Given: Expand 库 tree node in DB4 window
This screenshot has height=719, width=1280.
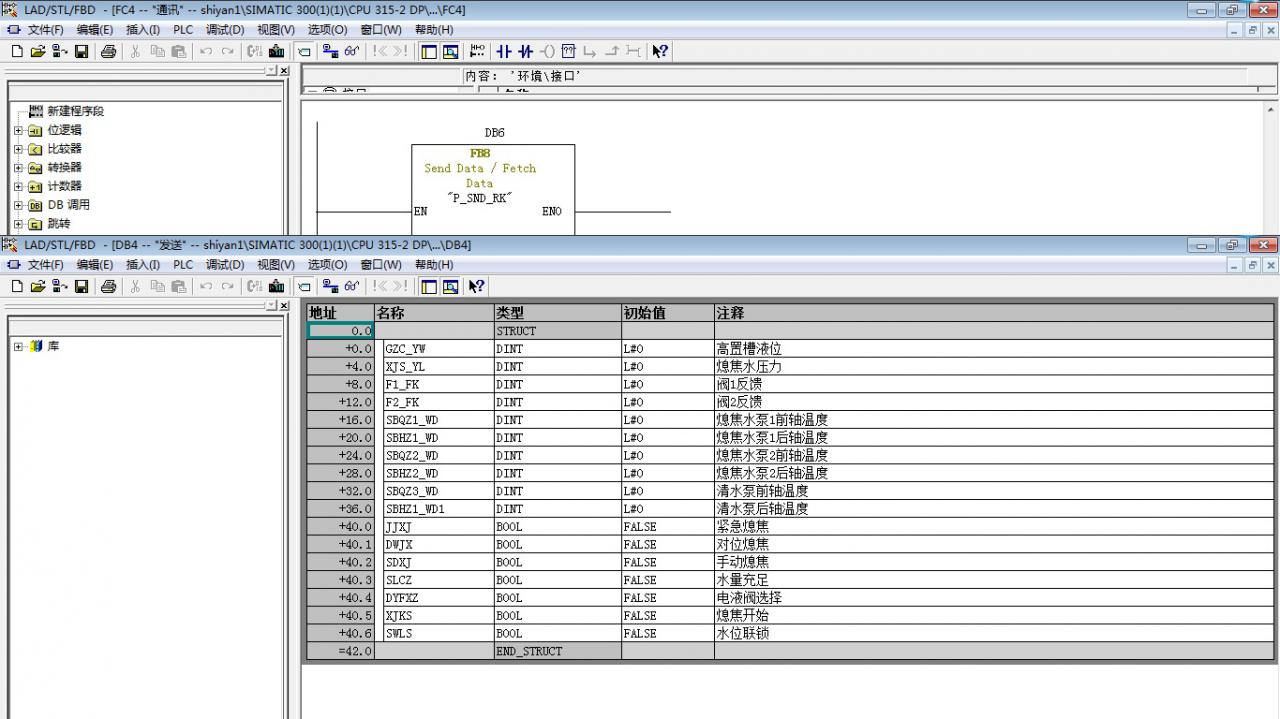Looking at the screenshot, I should click(x=18, y=346).
